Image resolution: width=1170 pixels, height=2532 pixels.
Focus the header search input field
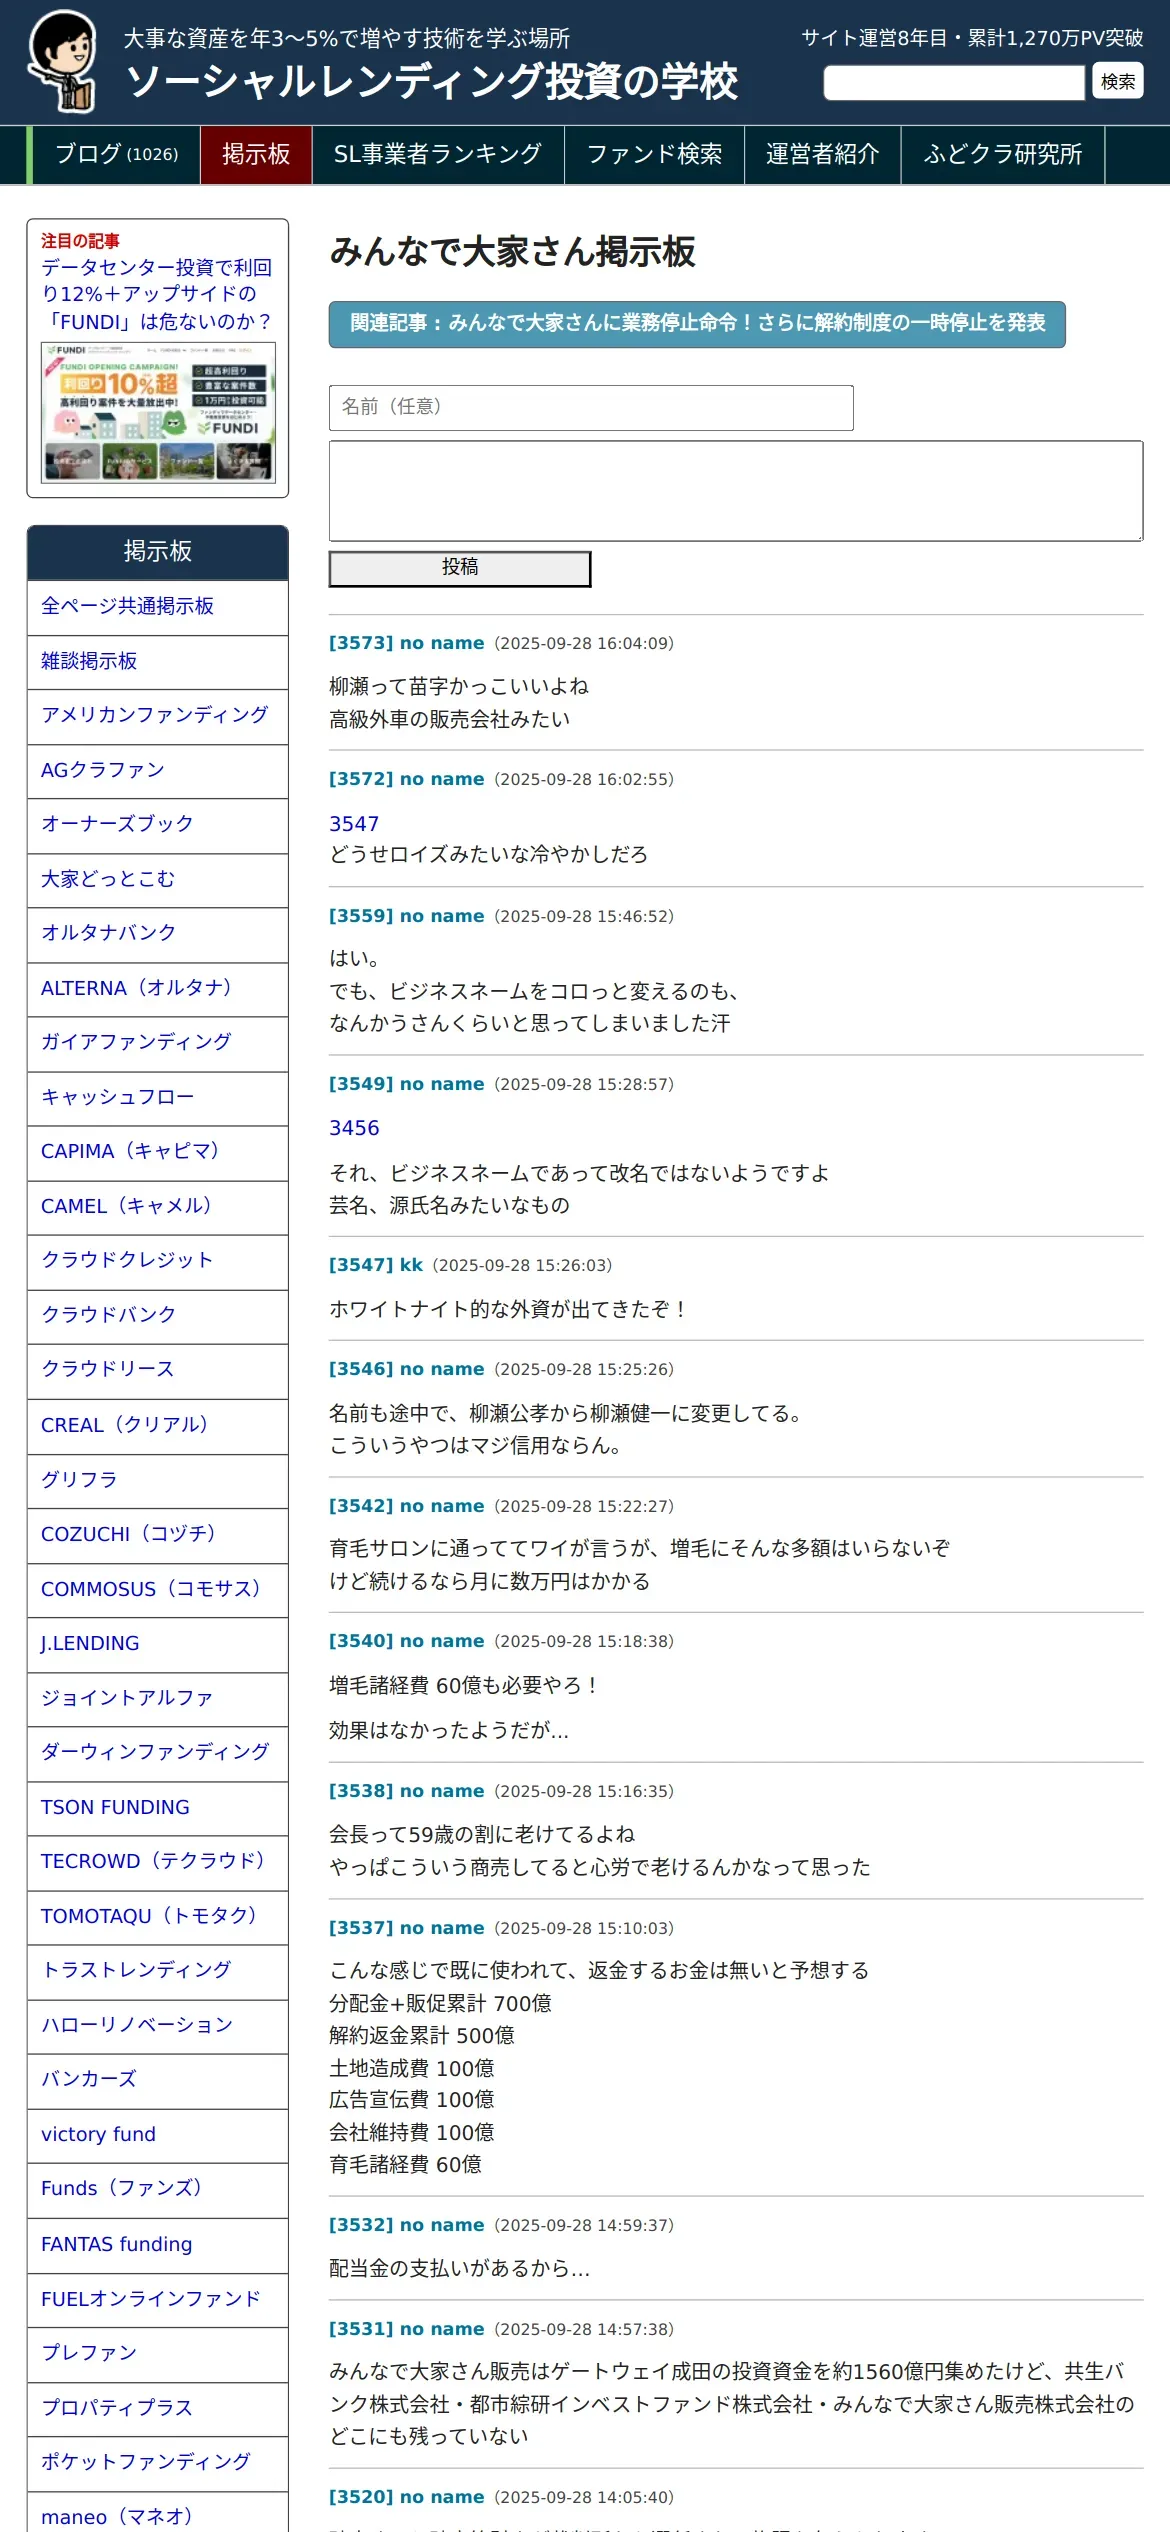coord(954,82)
